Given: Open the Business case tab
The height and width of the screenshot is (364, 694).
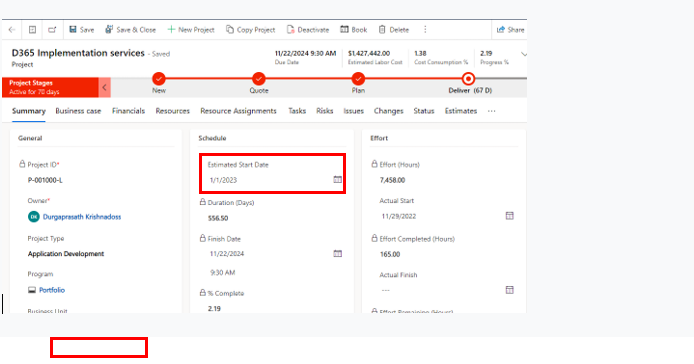Looking at the screenshot, I should click(78, 111).
